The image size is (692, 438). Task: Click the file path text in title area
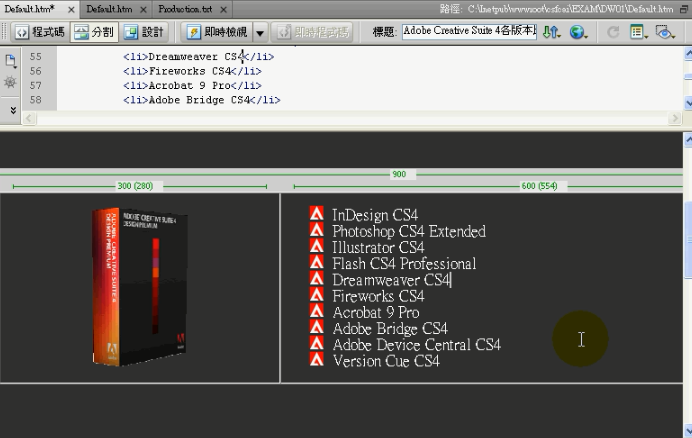pos(570,9)
